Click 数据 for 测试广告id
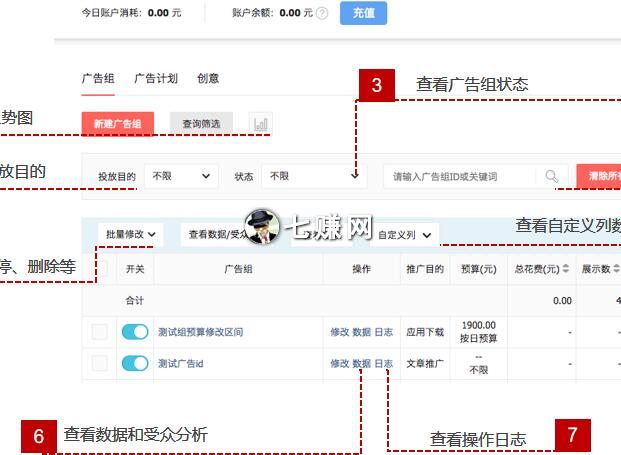The width and height of the screenshot is (621, 455). pyautogui.click(x=362, y=363)
